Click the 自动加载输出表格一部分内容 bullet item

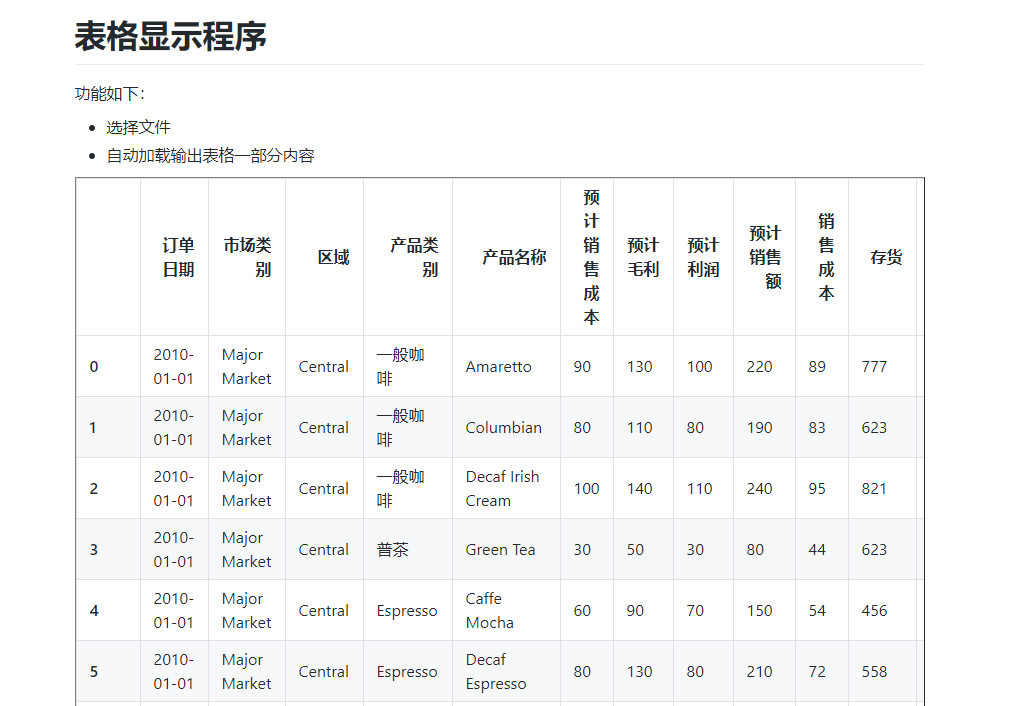click(210, 156)
